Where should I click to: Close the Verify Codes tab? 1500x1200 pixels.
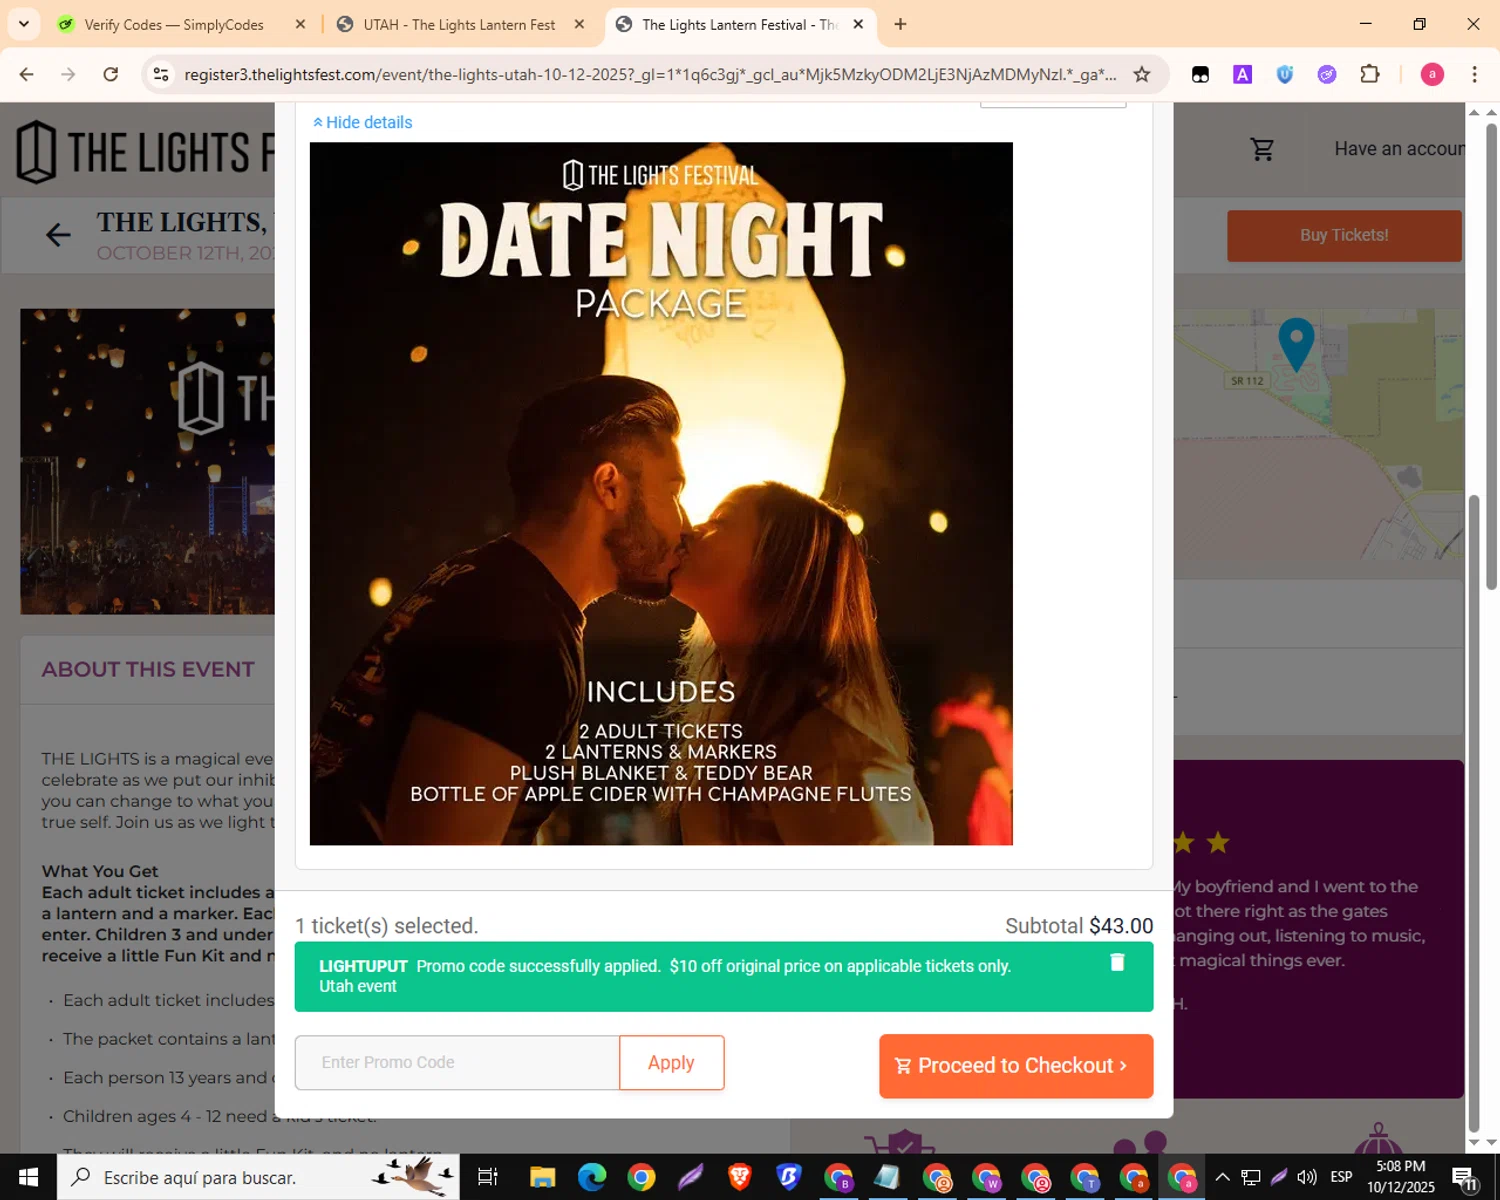pyautogui.click(x=300, y=25)
